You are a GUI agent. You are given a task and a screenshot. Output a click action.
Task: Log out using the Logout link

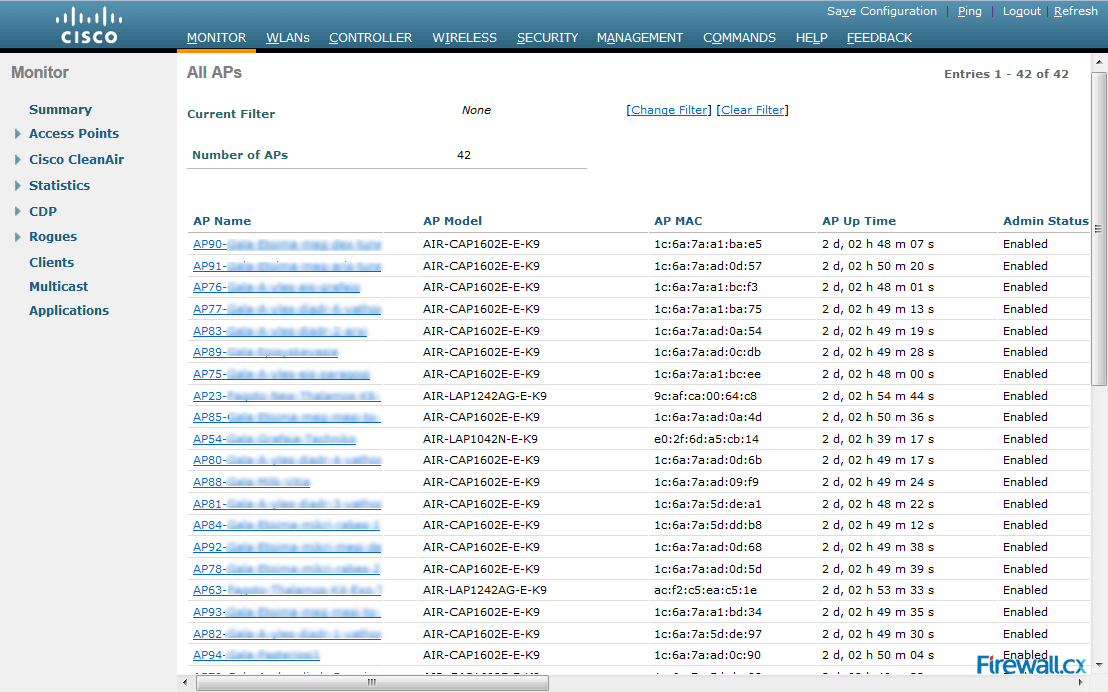pyautogui.click(x=1022, y=11)
